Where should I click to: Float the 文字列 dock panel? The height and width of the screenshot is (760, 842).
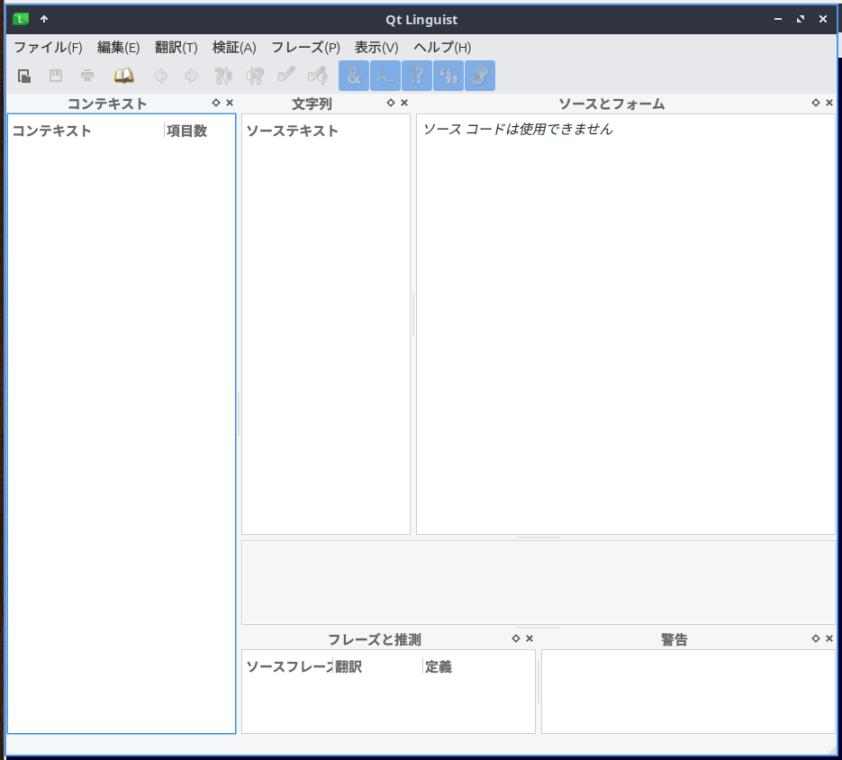coord(390,103)
